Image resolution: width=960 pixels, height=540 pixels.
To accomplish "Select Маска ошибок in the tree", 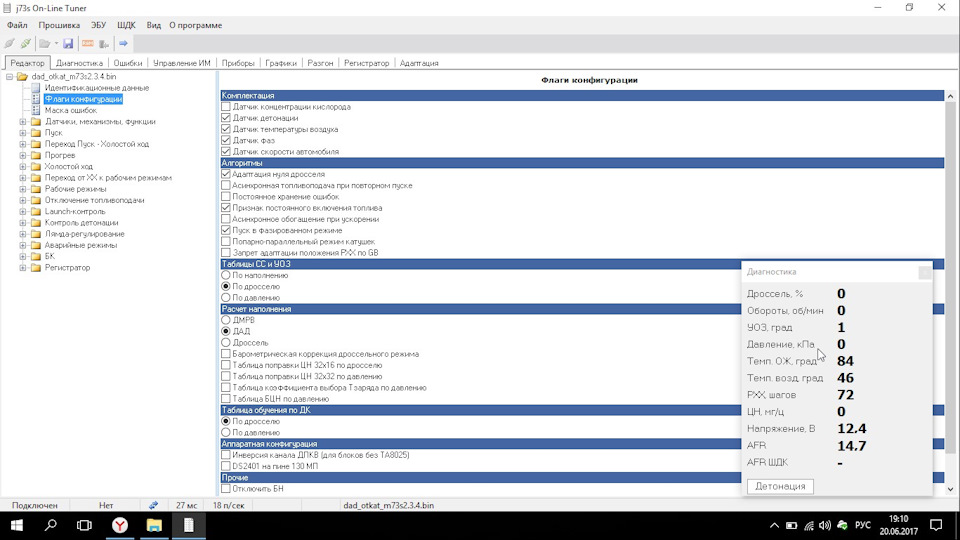I will point(70,110).
